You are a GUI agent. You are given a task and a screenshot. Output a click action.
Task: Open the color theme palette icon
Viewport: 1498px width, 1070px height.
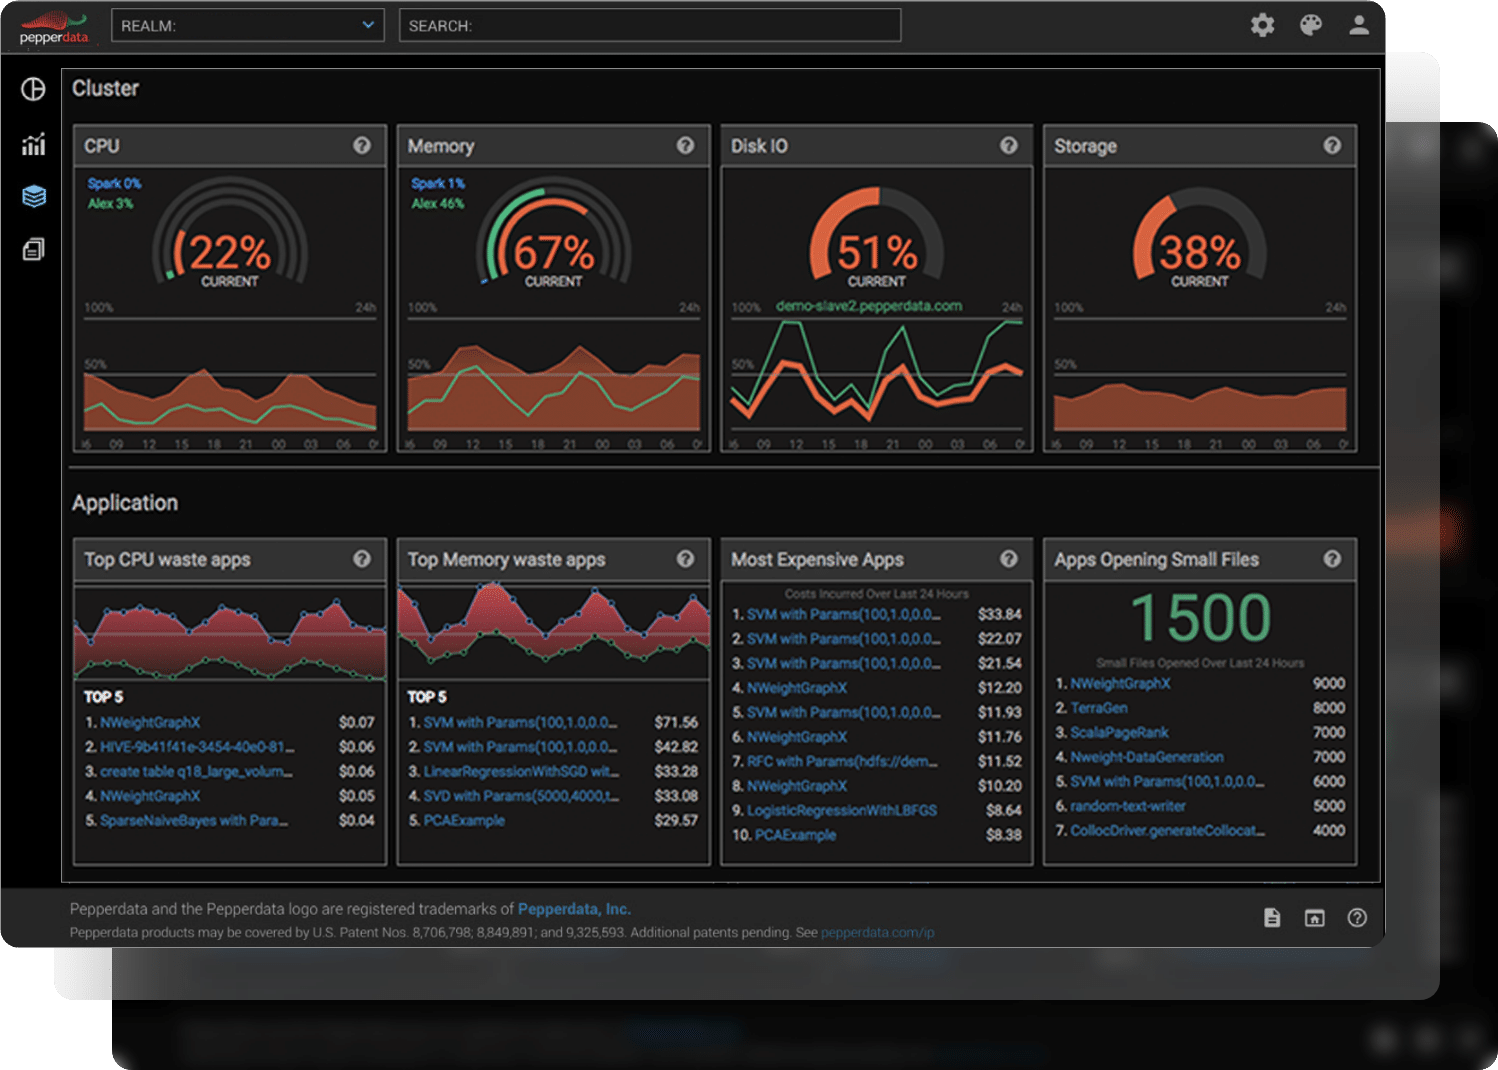tap(1311, 25)
